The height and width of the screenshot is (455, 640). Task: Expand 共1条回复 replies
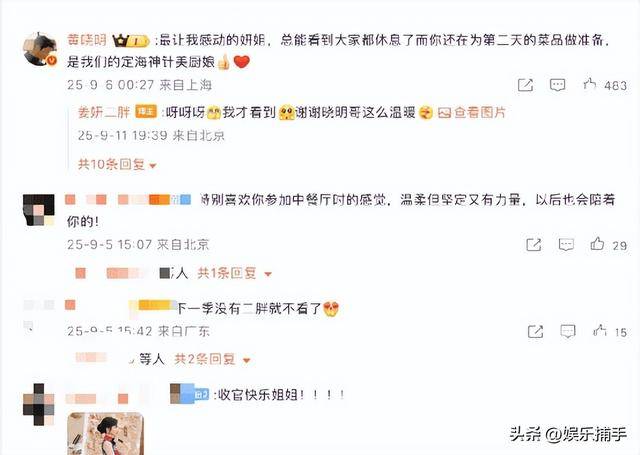(x=235, y=273)
